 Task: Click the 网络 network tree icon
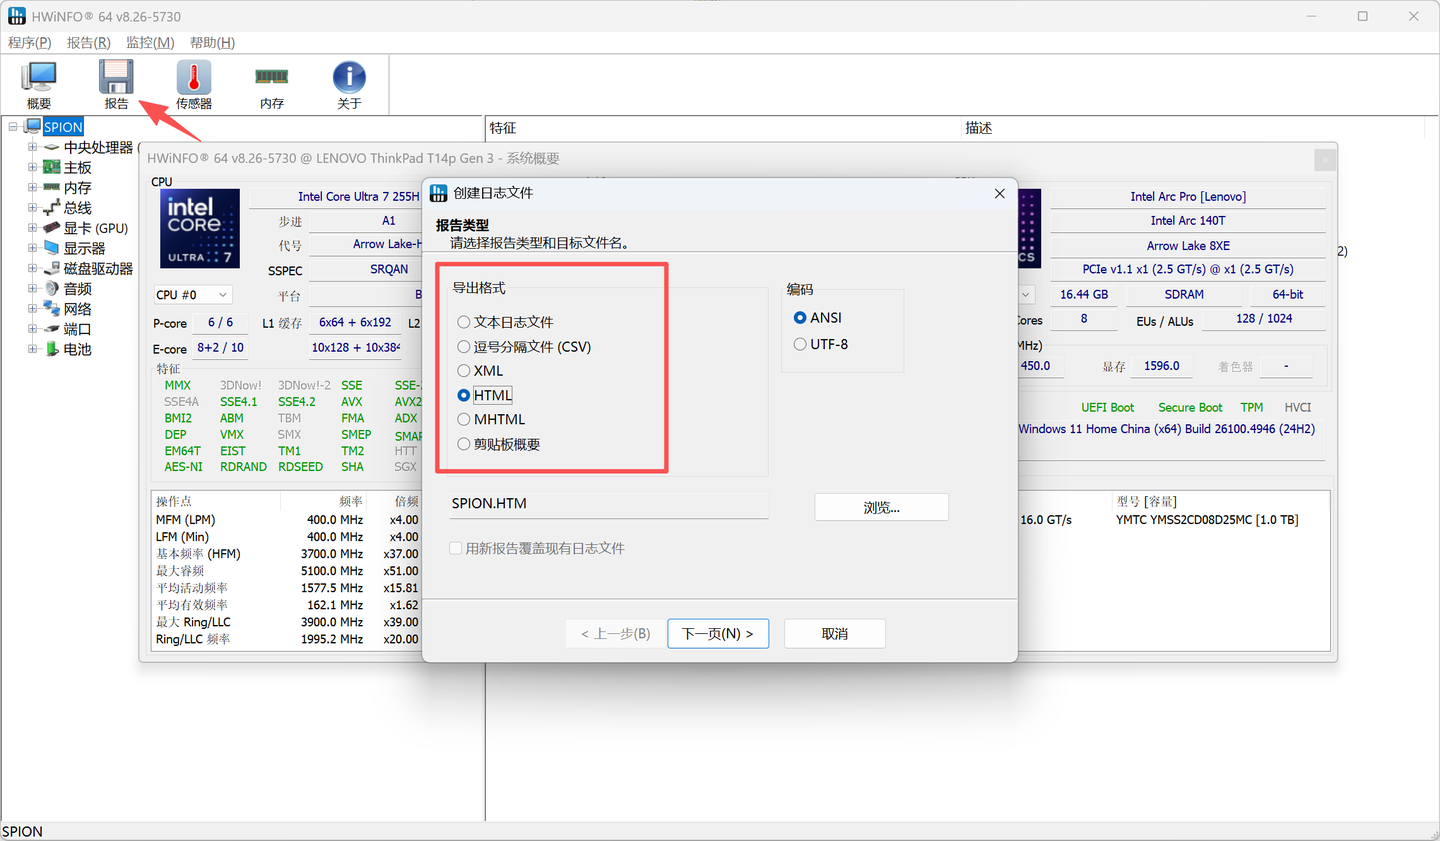tap(52, 308)
